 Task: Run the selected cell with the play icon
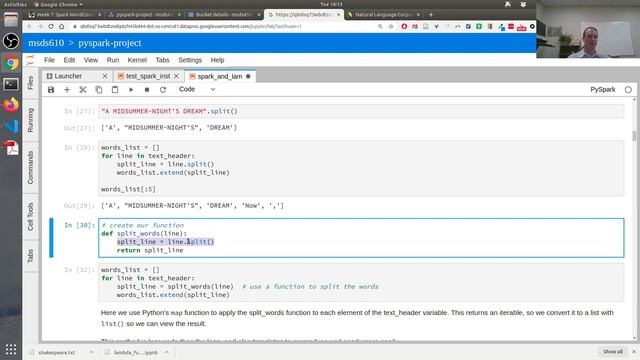(x=131, y=89)
